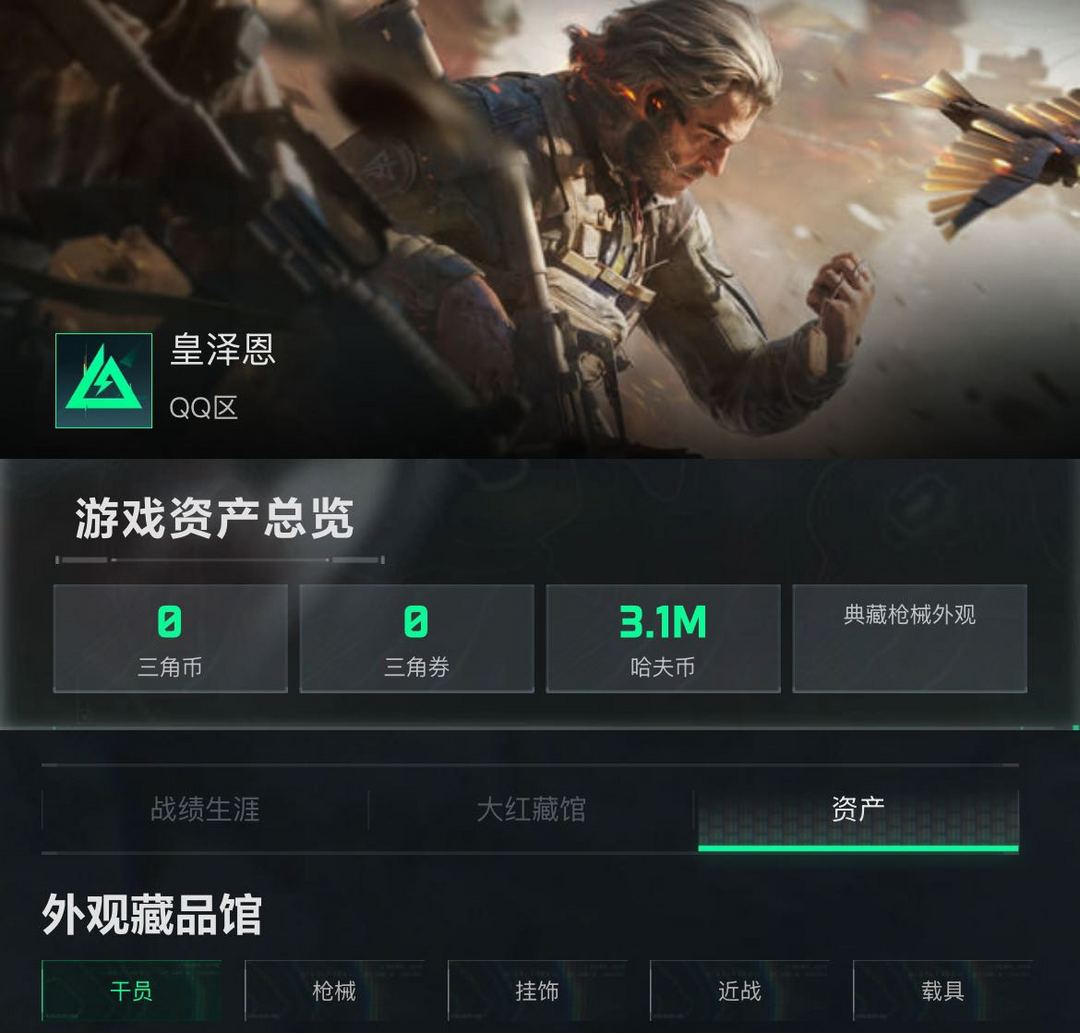1080x1033 pixels.
Task: Switch to the 大红藏馆 tab
Action: pos(531,809)
